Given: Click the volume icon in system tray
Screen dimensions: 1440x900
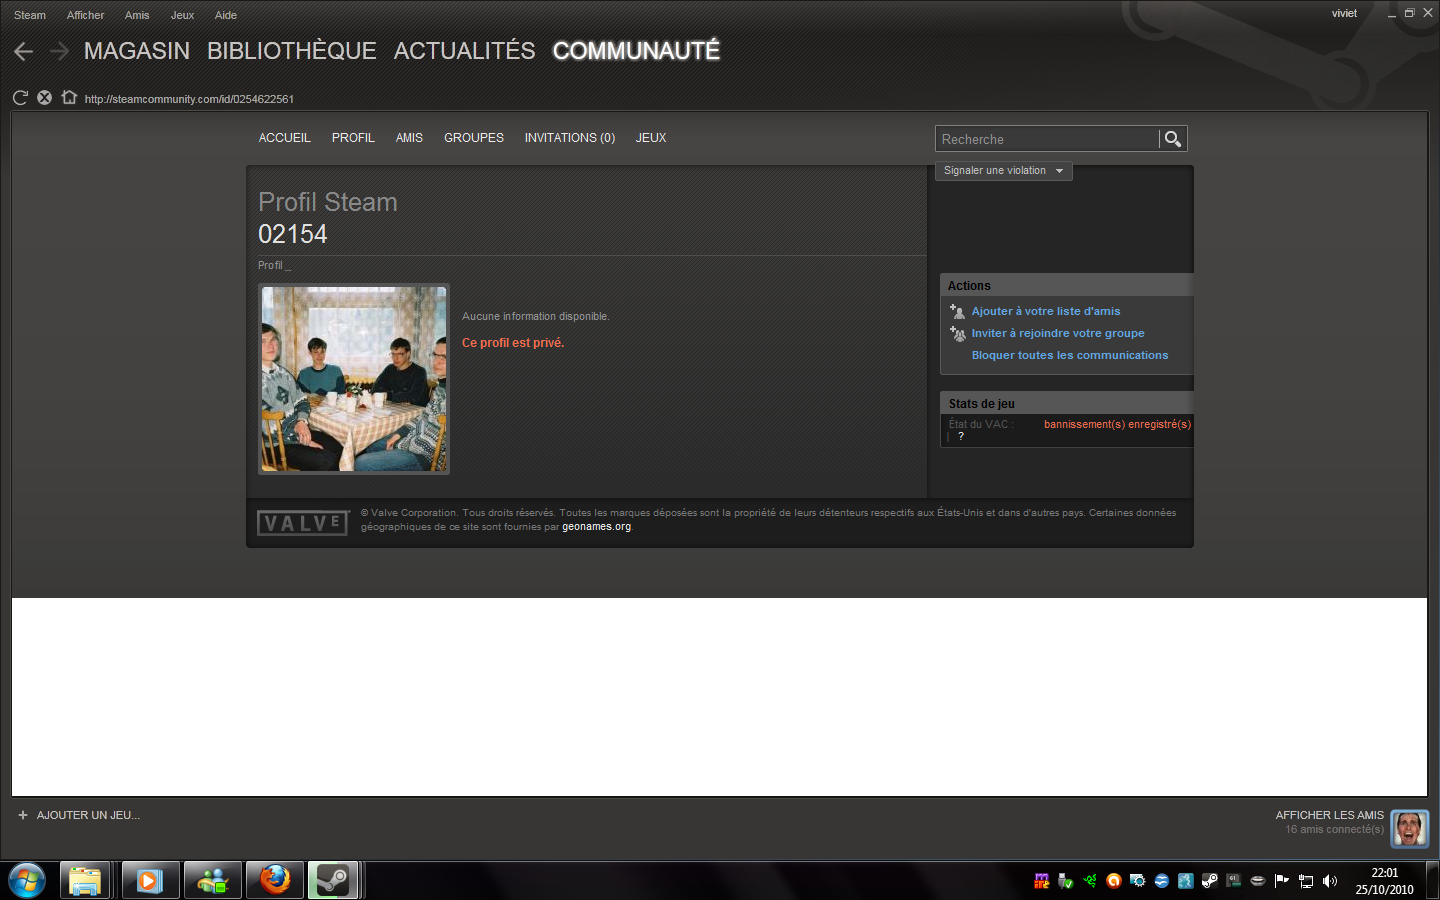Looking at the screenshot, I should click(1329, 881).
